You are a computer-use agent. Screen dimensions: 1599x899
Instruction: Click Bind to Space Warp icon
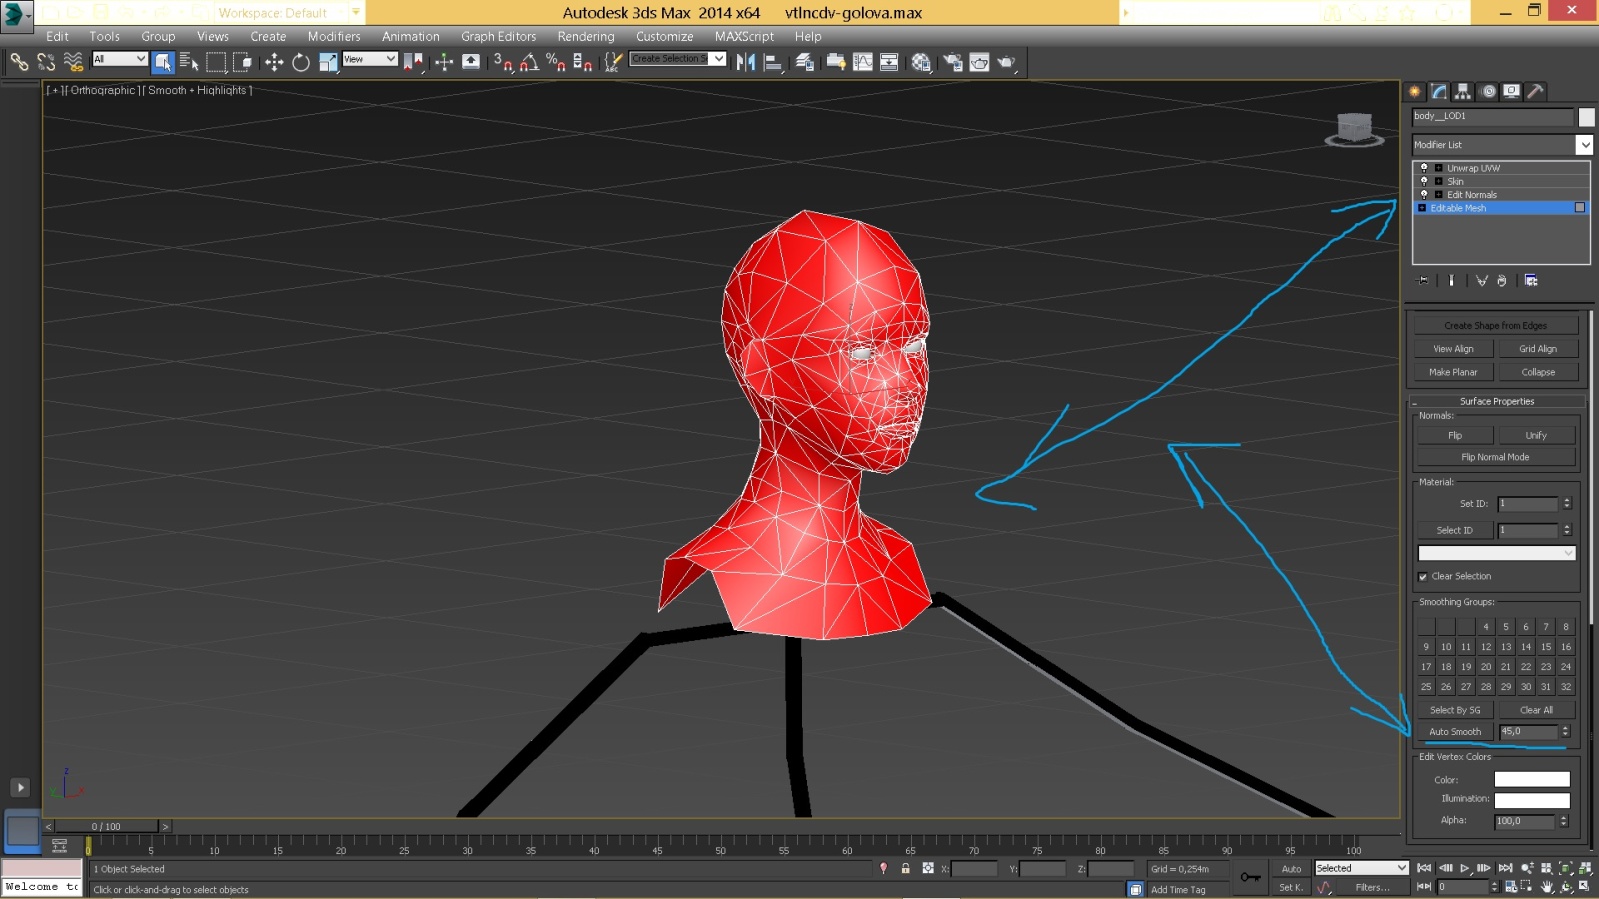(73, 62)
